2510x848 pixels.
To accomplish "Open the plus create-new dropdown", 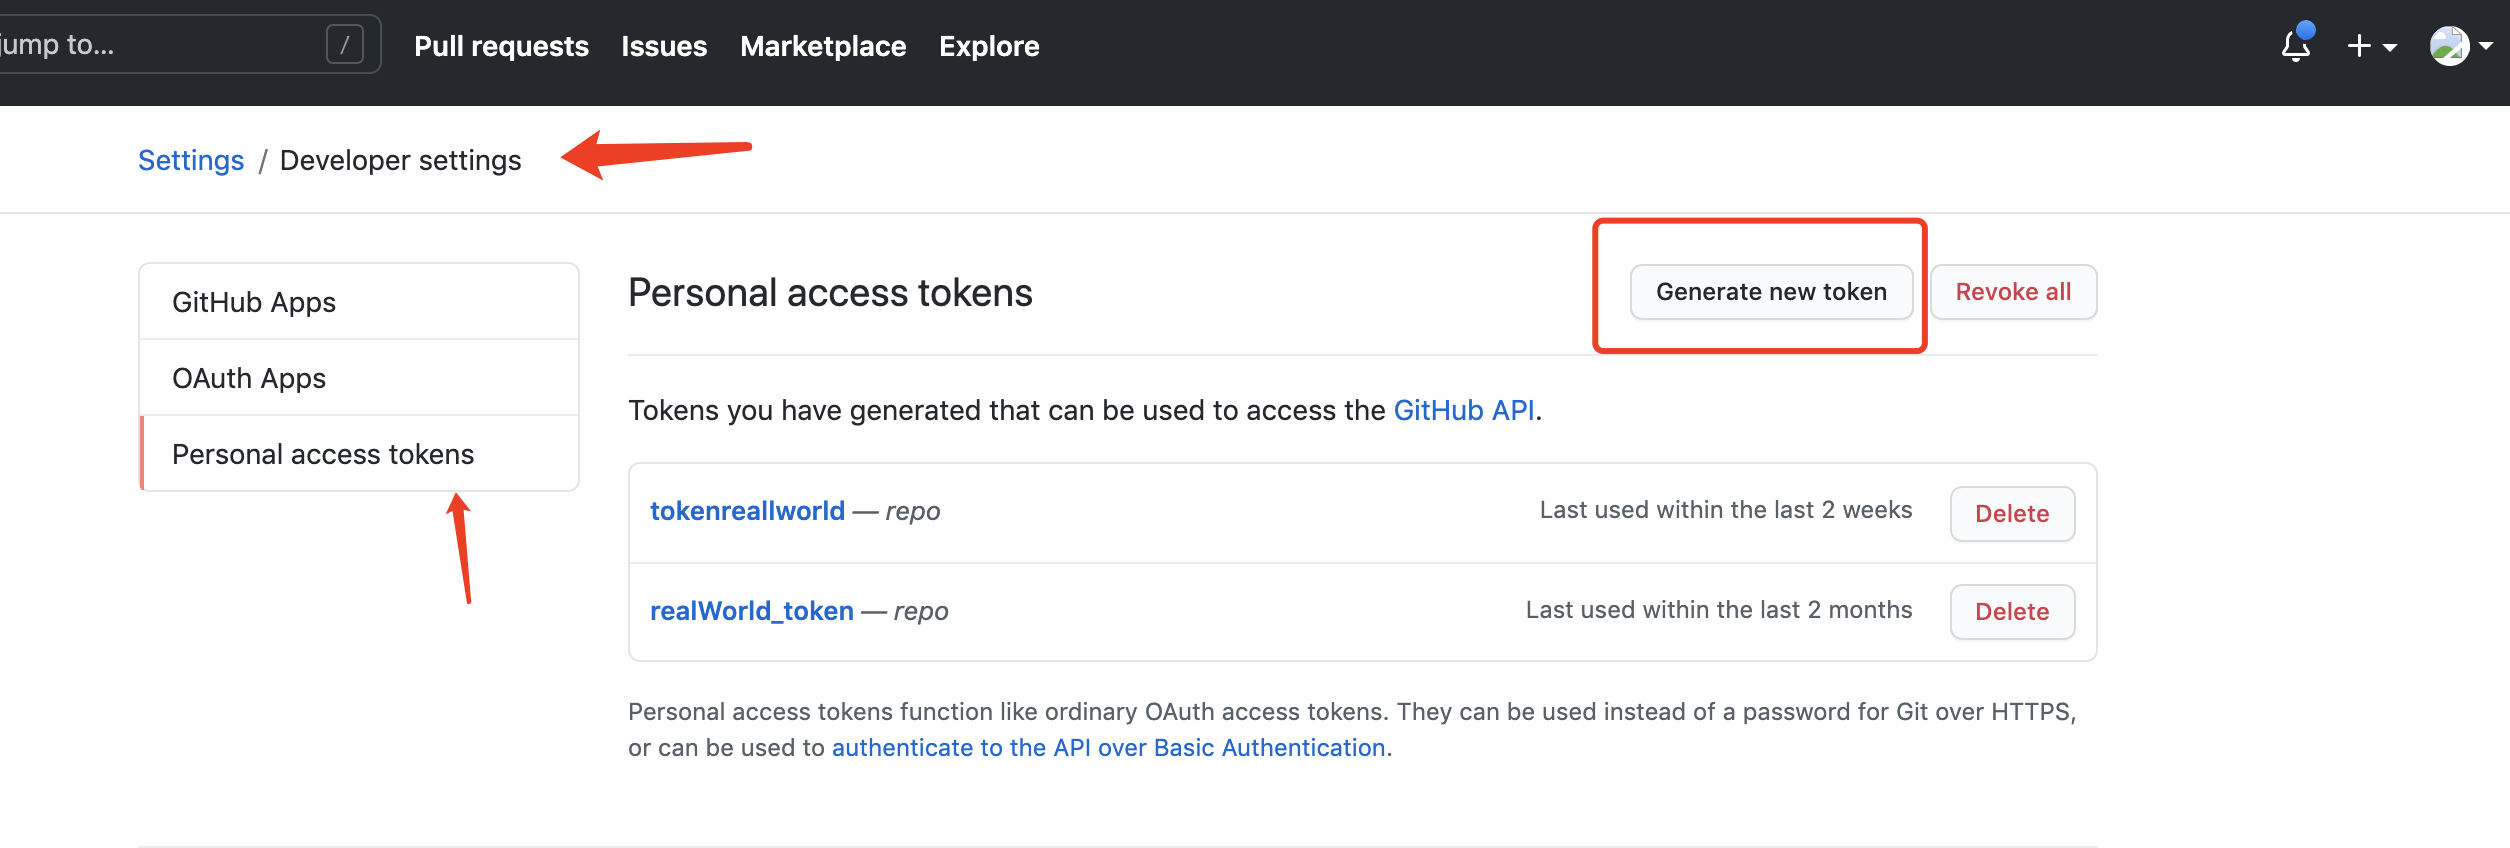I will (x=2371, y=46).
